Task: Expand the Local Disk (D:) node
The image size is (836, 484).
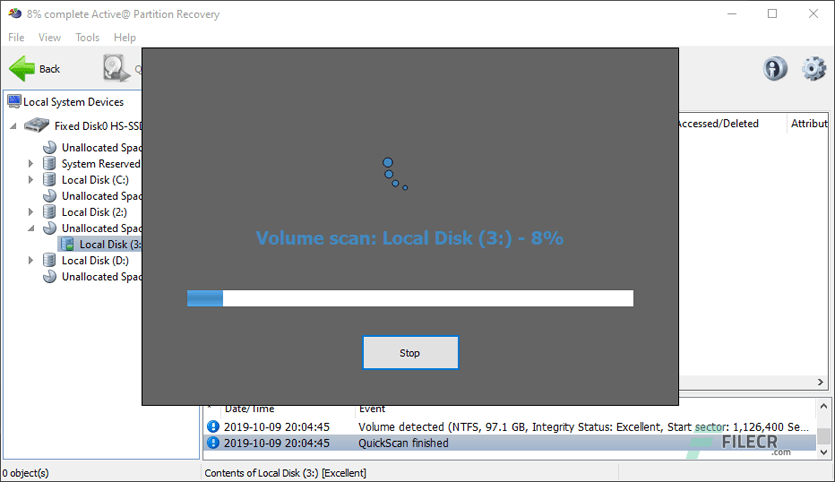Action: 30,260
